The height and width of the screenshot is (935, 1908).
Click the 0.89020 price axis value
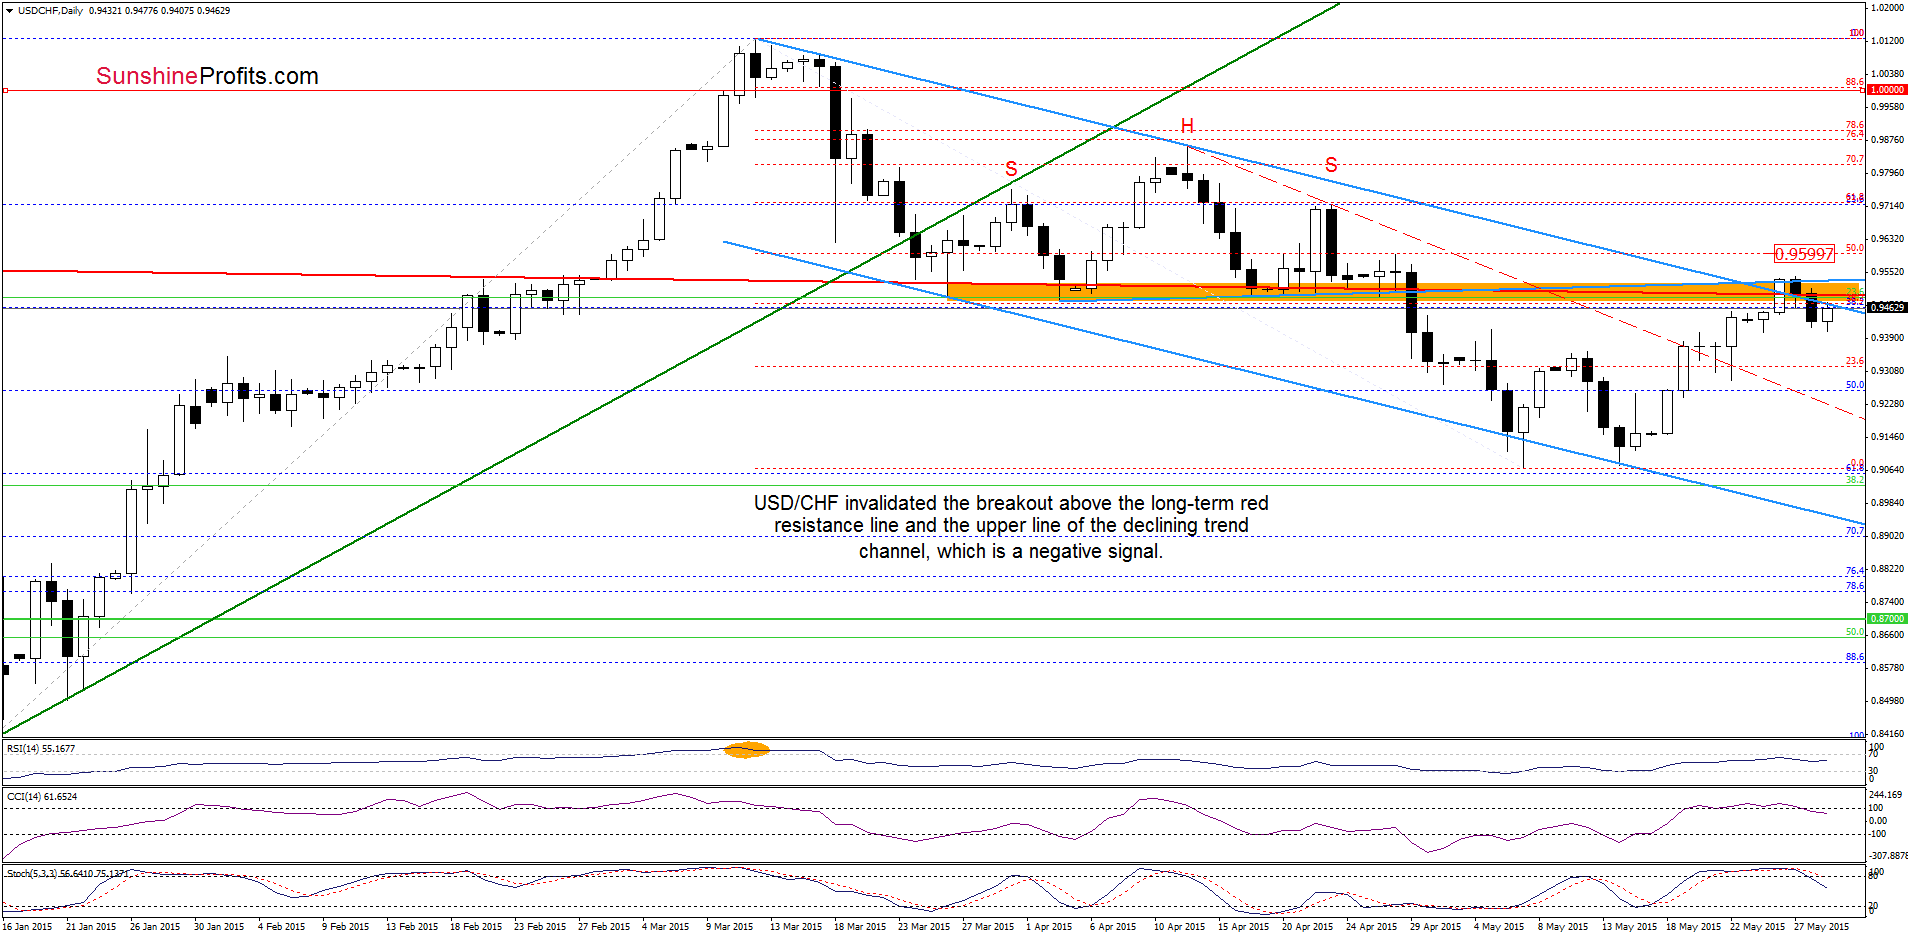[x=1887, y=536]
